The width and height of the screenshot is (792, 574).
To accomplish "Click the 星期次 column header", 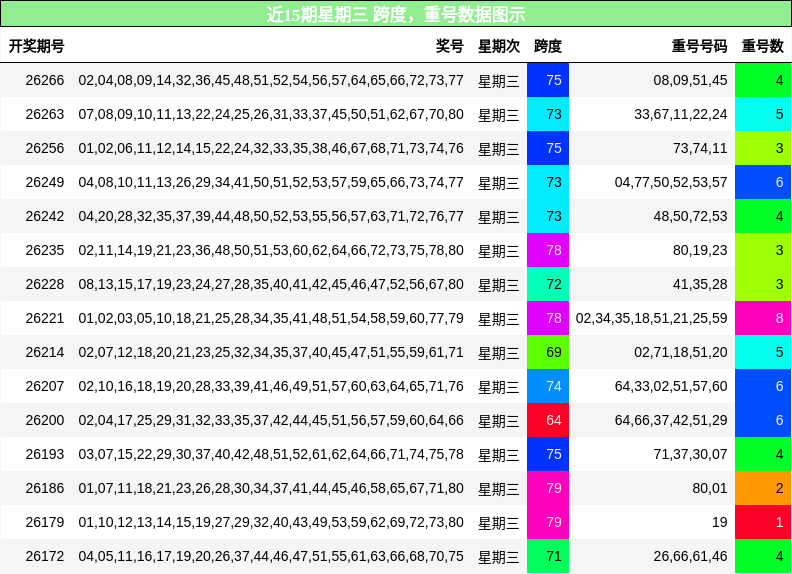I will tap(499, 46).
